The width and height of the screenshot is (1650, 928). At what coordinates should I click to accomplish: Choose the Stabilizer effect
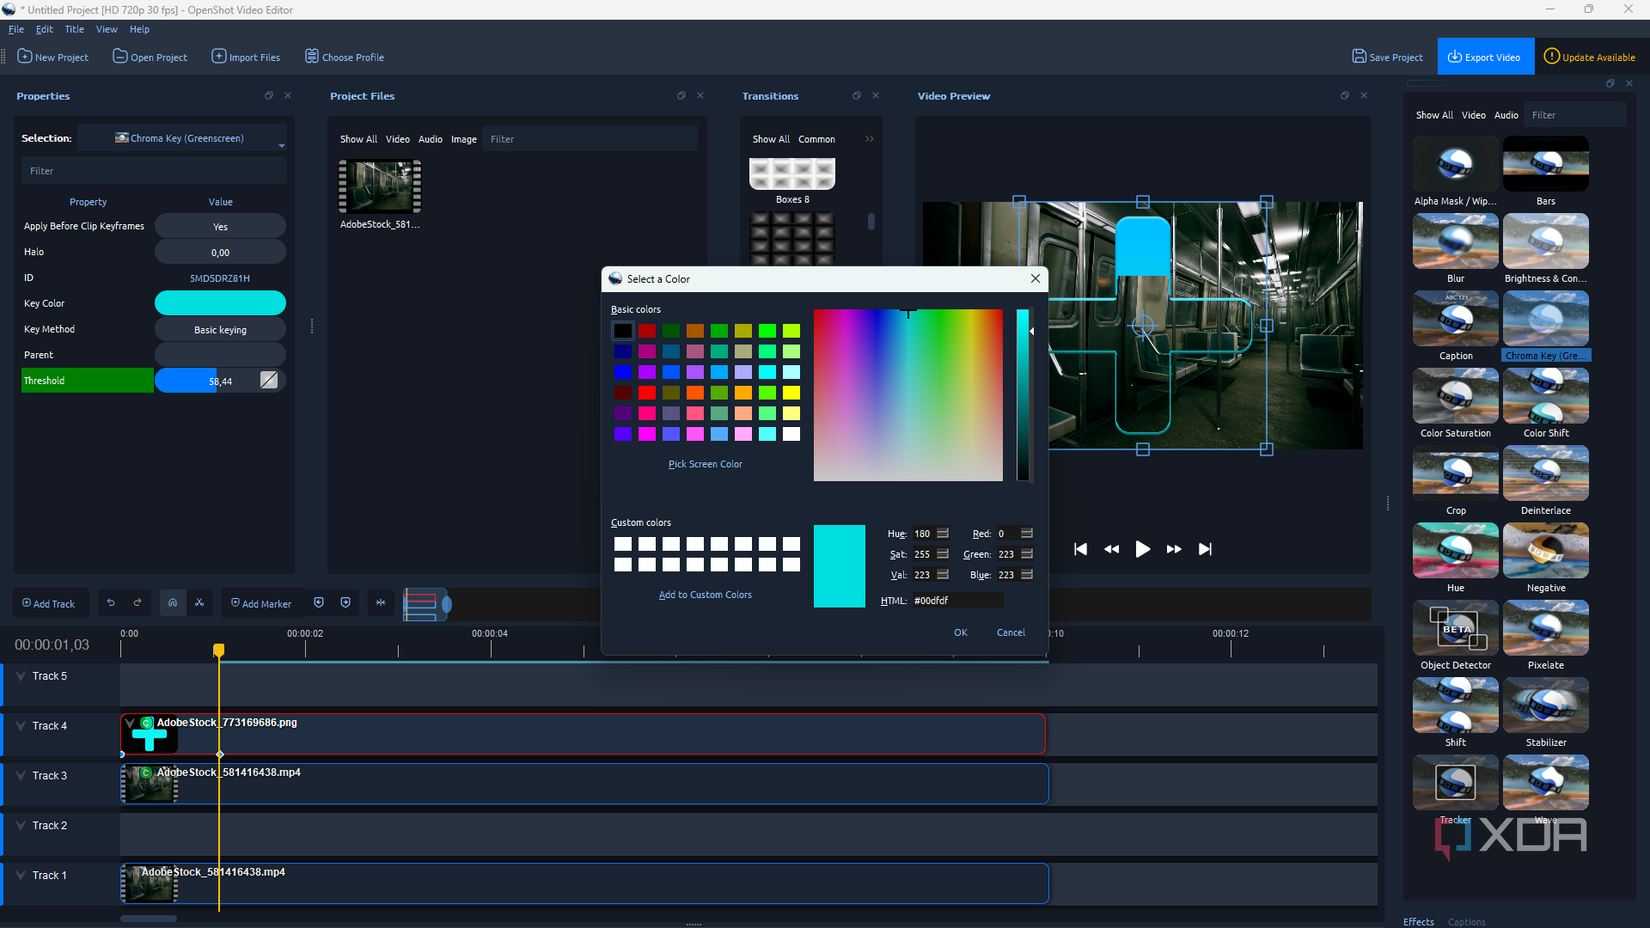pos(1545,705)
